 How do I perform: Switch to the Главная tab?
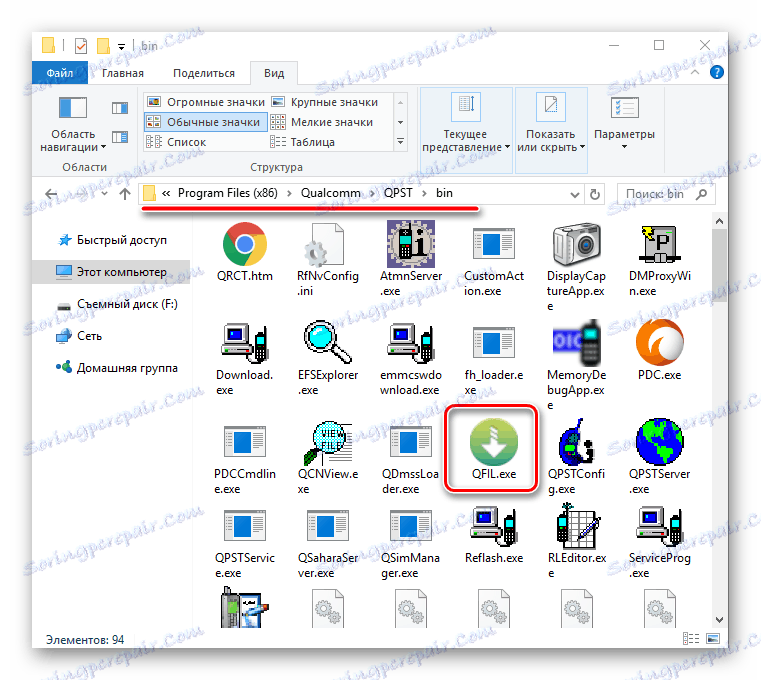[123, 73]
